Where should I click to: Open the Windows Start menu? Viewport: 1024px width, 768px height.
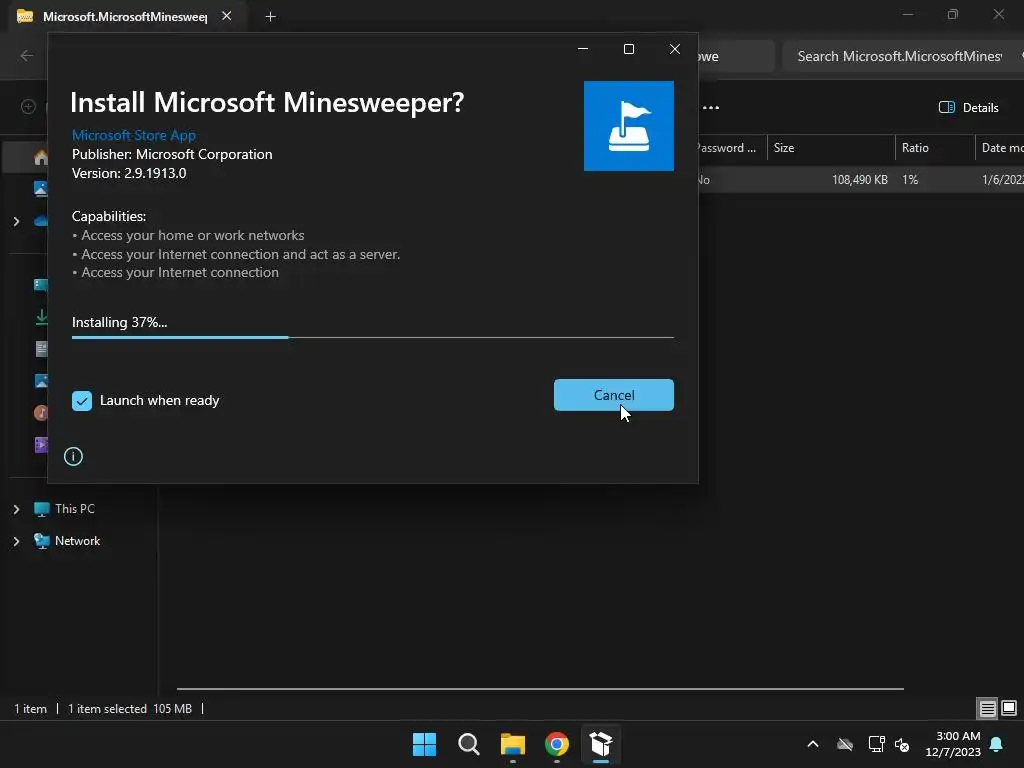point(424,744)
